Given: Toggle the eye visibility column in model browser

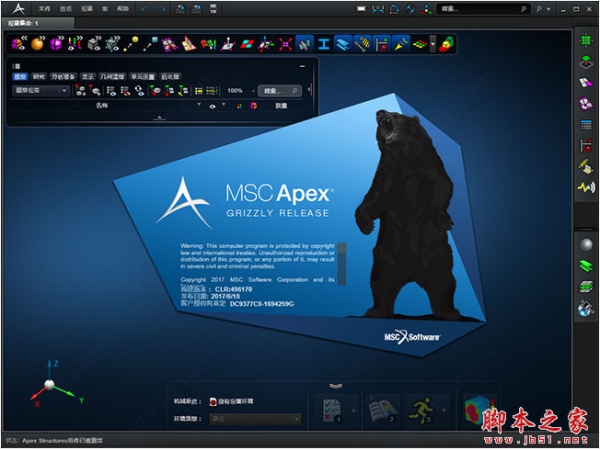Looking at the screenshot, I should (x=211, y=105).
